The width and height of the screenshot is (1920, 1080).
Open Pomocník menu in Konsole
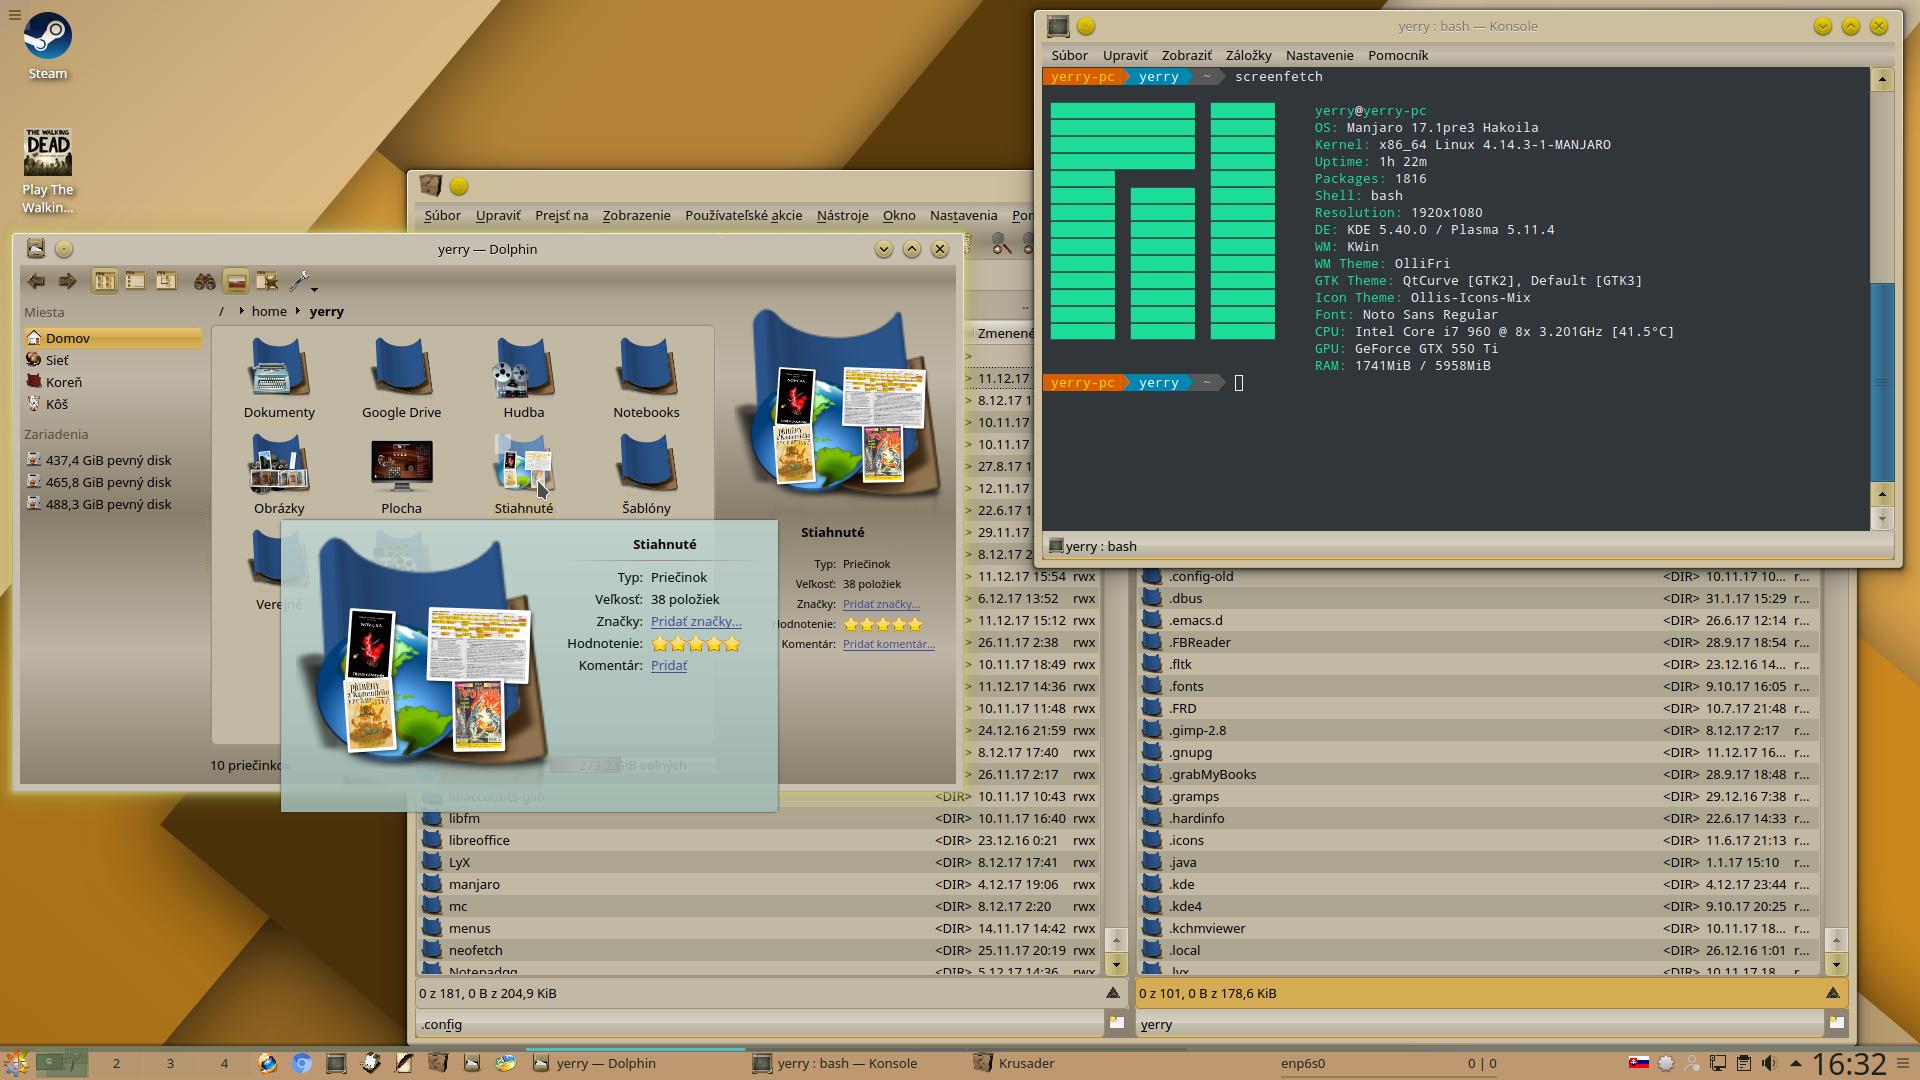pyautogui.click(x=1397, y=55)
